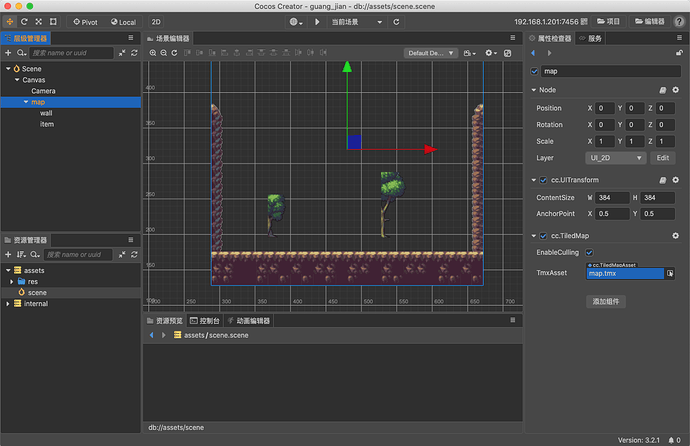Switch to the 服务 tab

pyautogui.click(x=595, y=38)
